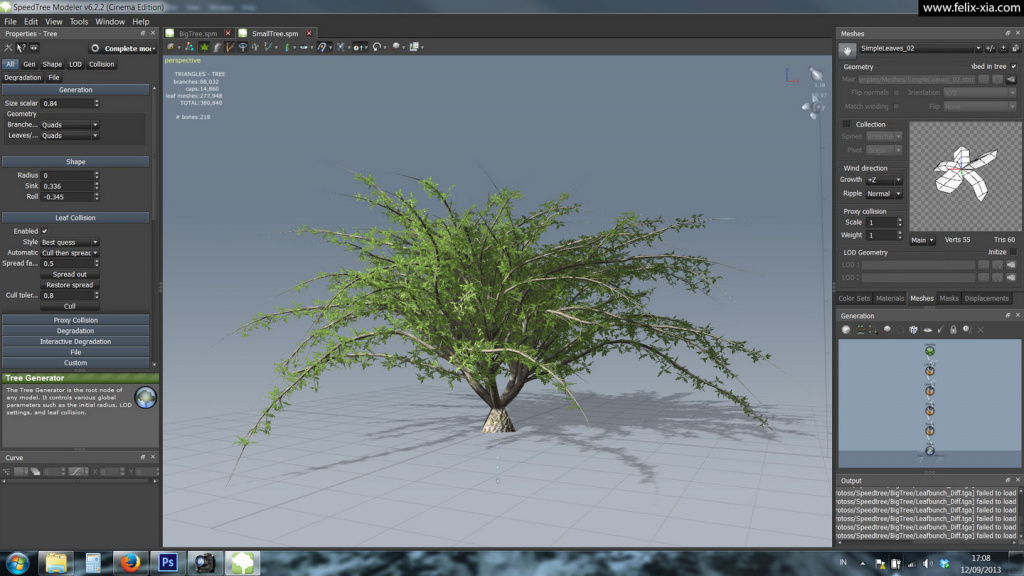This screenshot has width=1024, height=576.
Task: Open the Tools menu
Action: click(79, 22)
